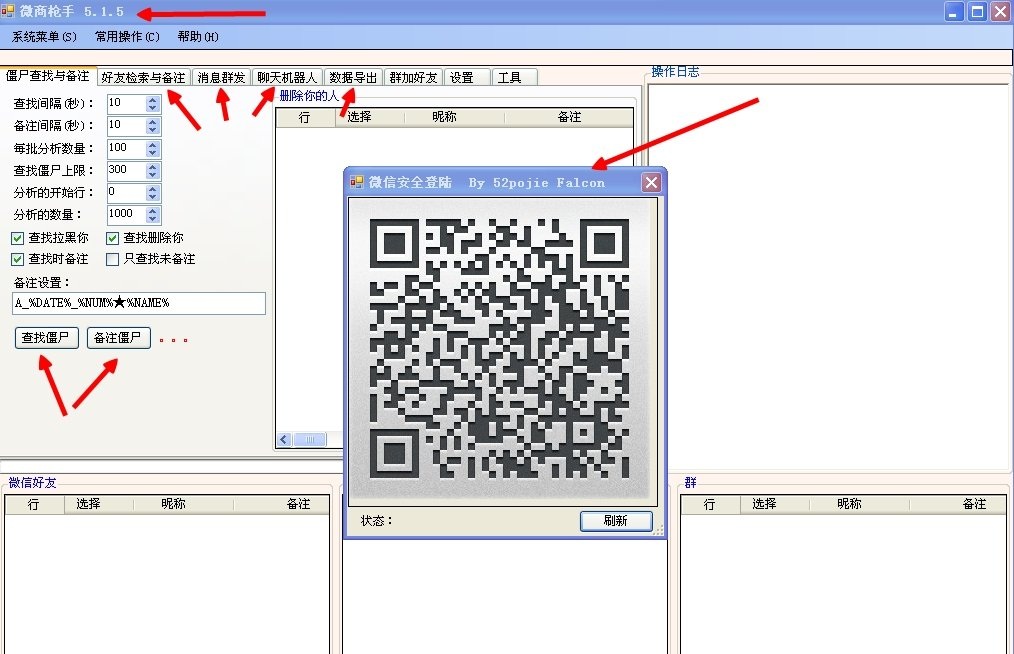Click 选择 column header in 微信好友 list

tap(99, 504)
